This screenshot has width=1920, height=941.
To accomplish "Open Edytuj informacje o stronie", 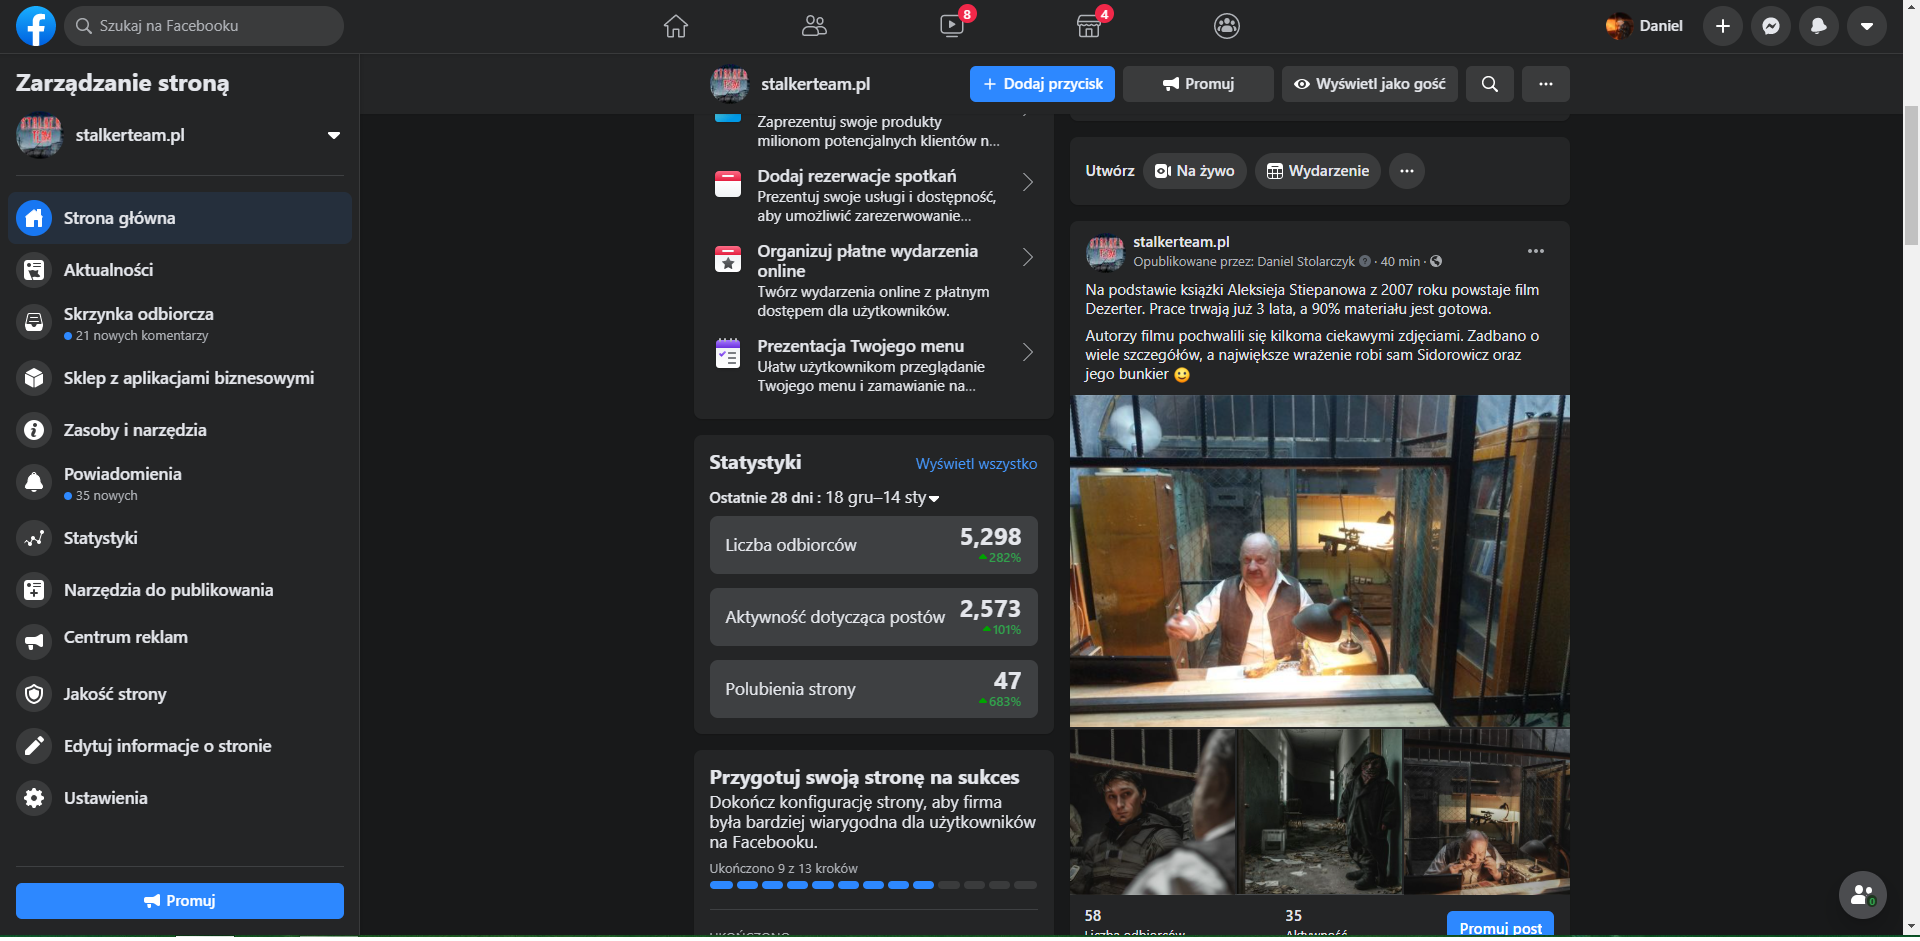I will [180, 746].
